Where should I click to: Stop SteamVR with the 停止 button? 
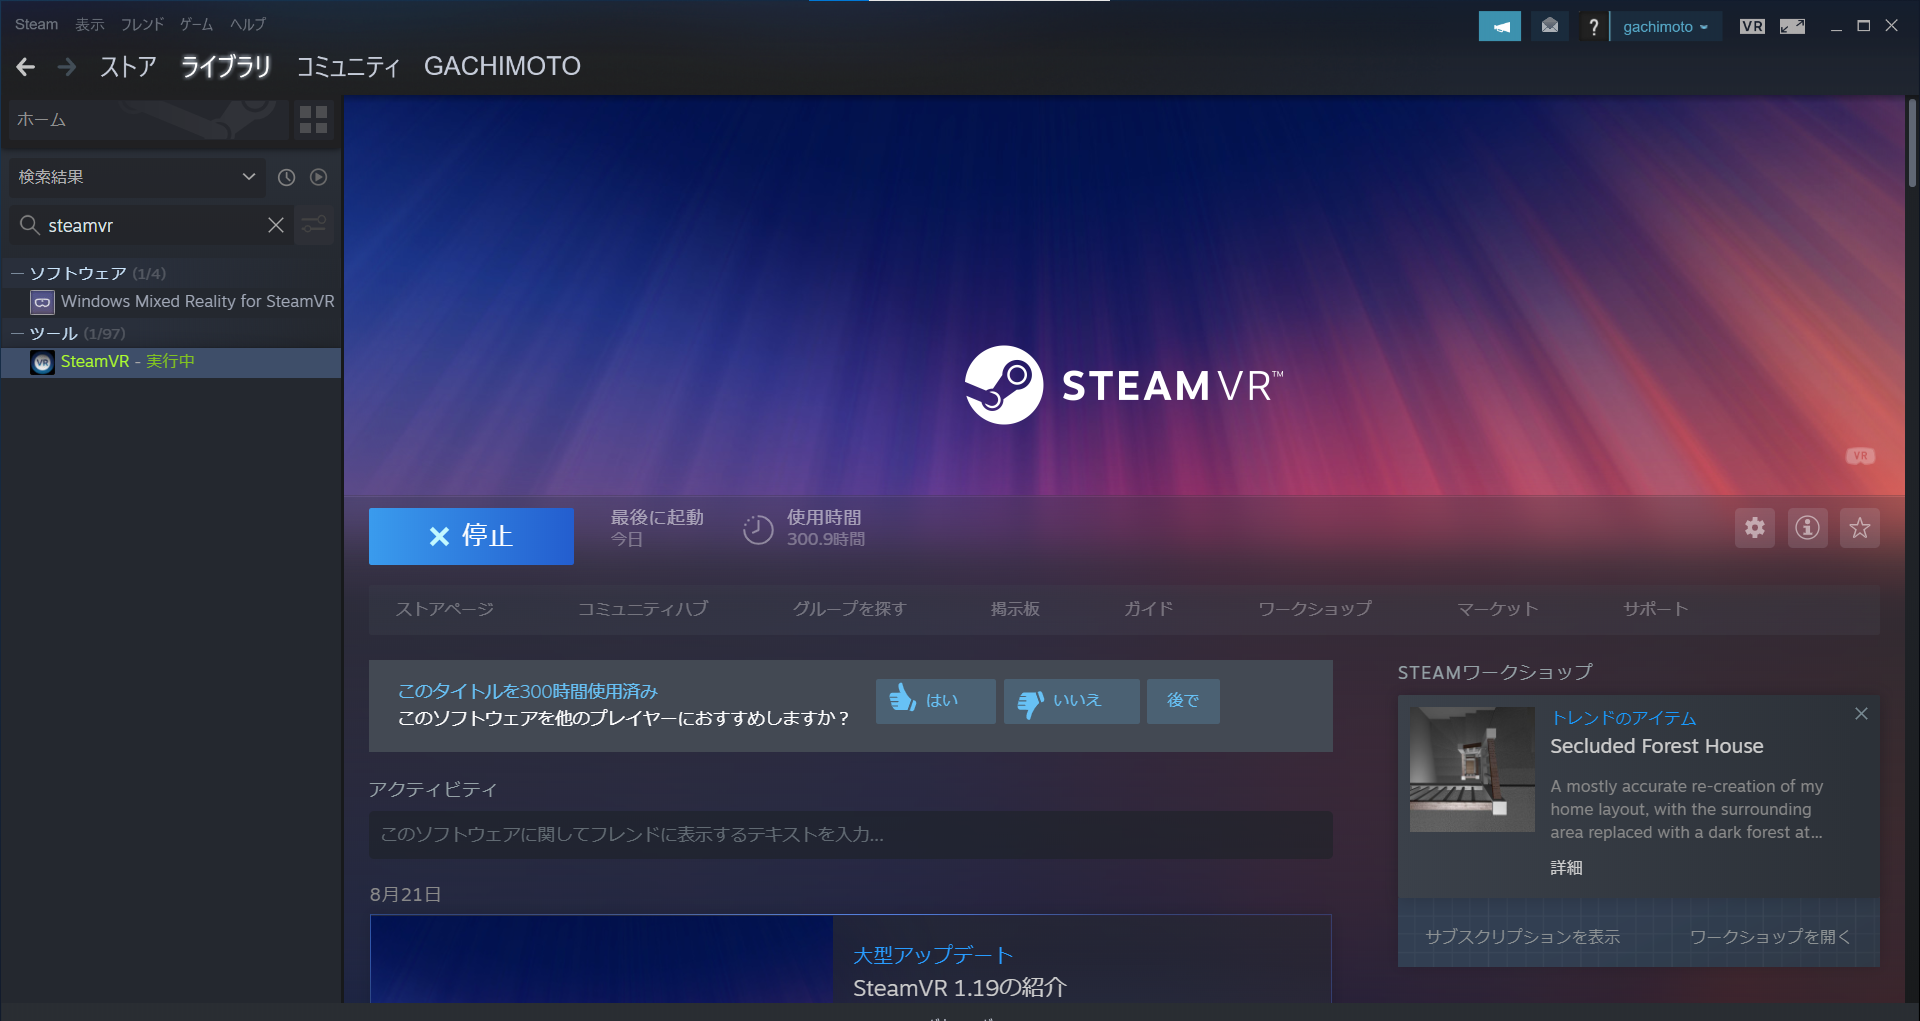tap(471, 536)
